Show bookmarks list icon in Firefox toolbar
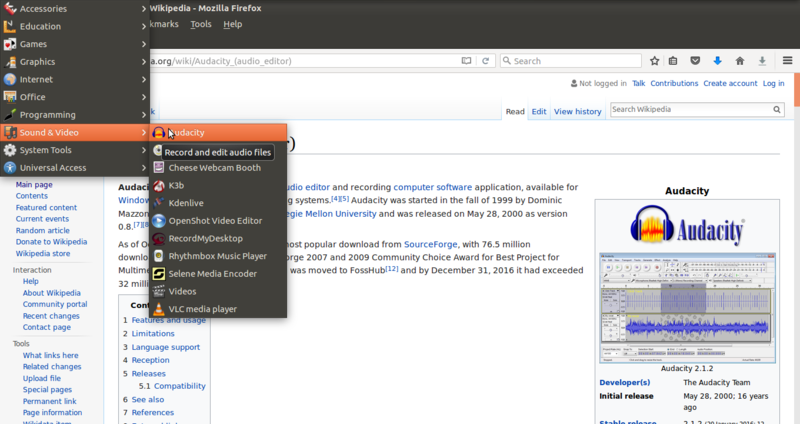Viewport: 800px width, 424px height. point(673,61)
